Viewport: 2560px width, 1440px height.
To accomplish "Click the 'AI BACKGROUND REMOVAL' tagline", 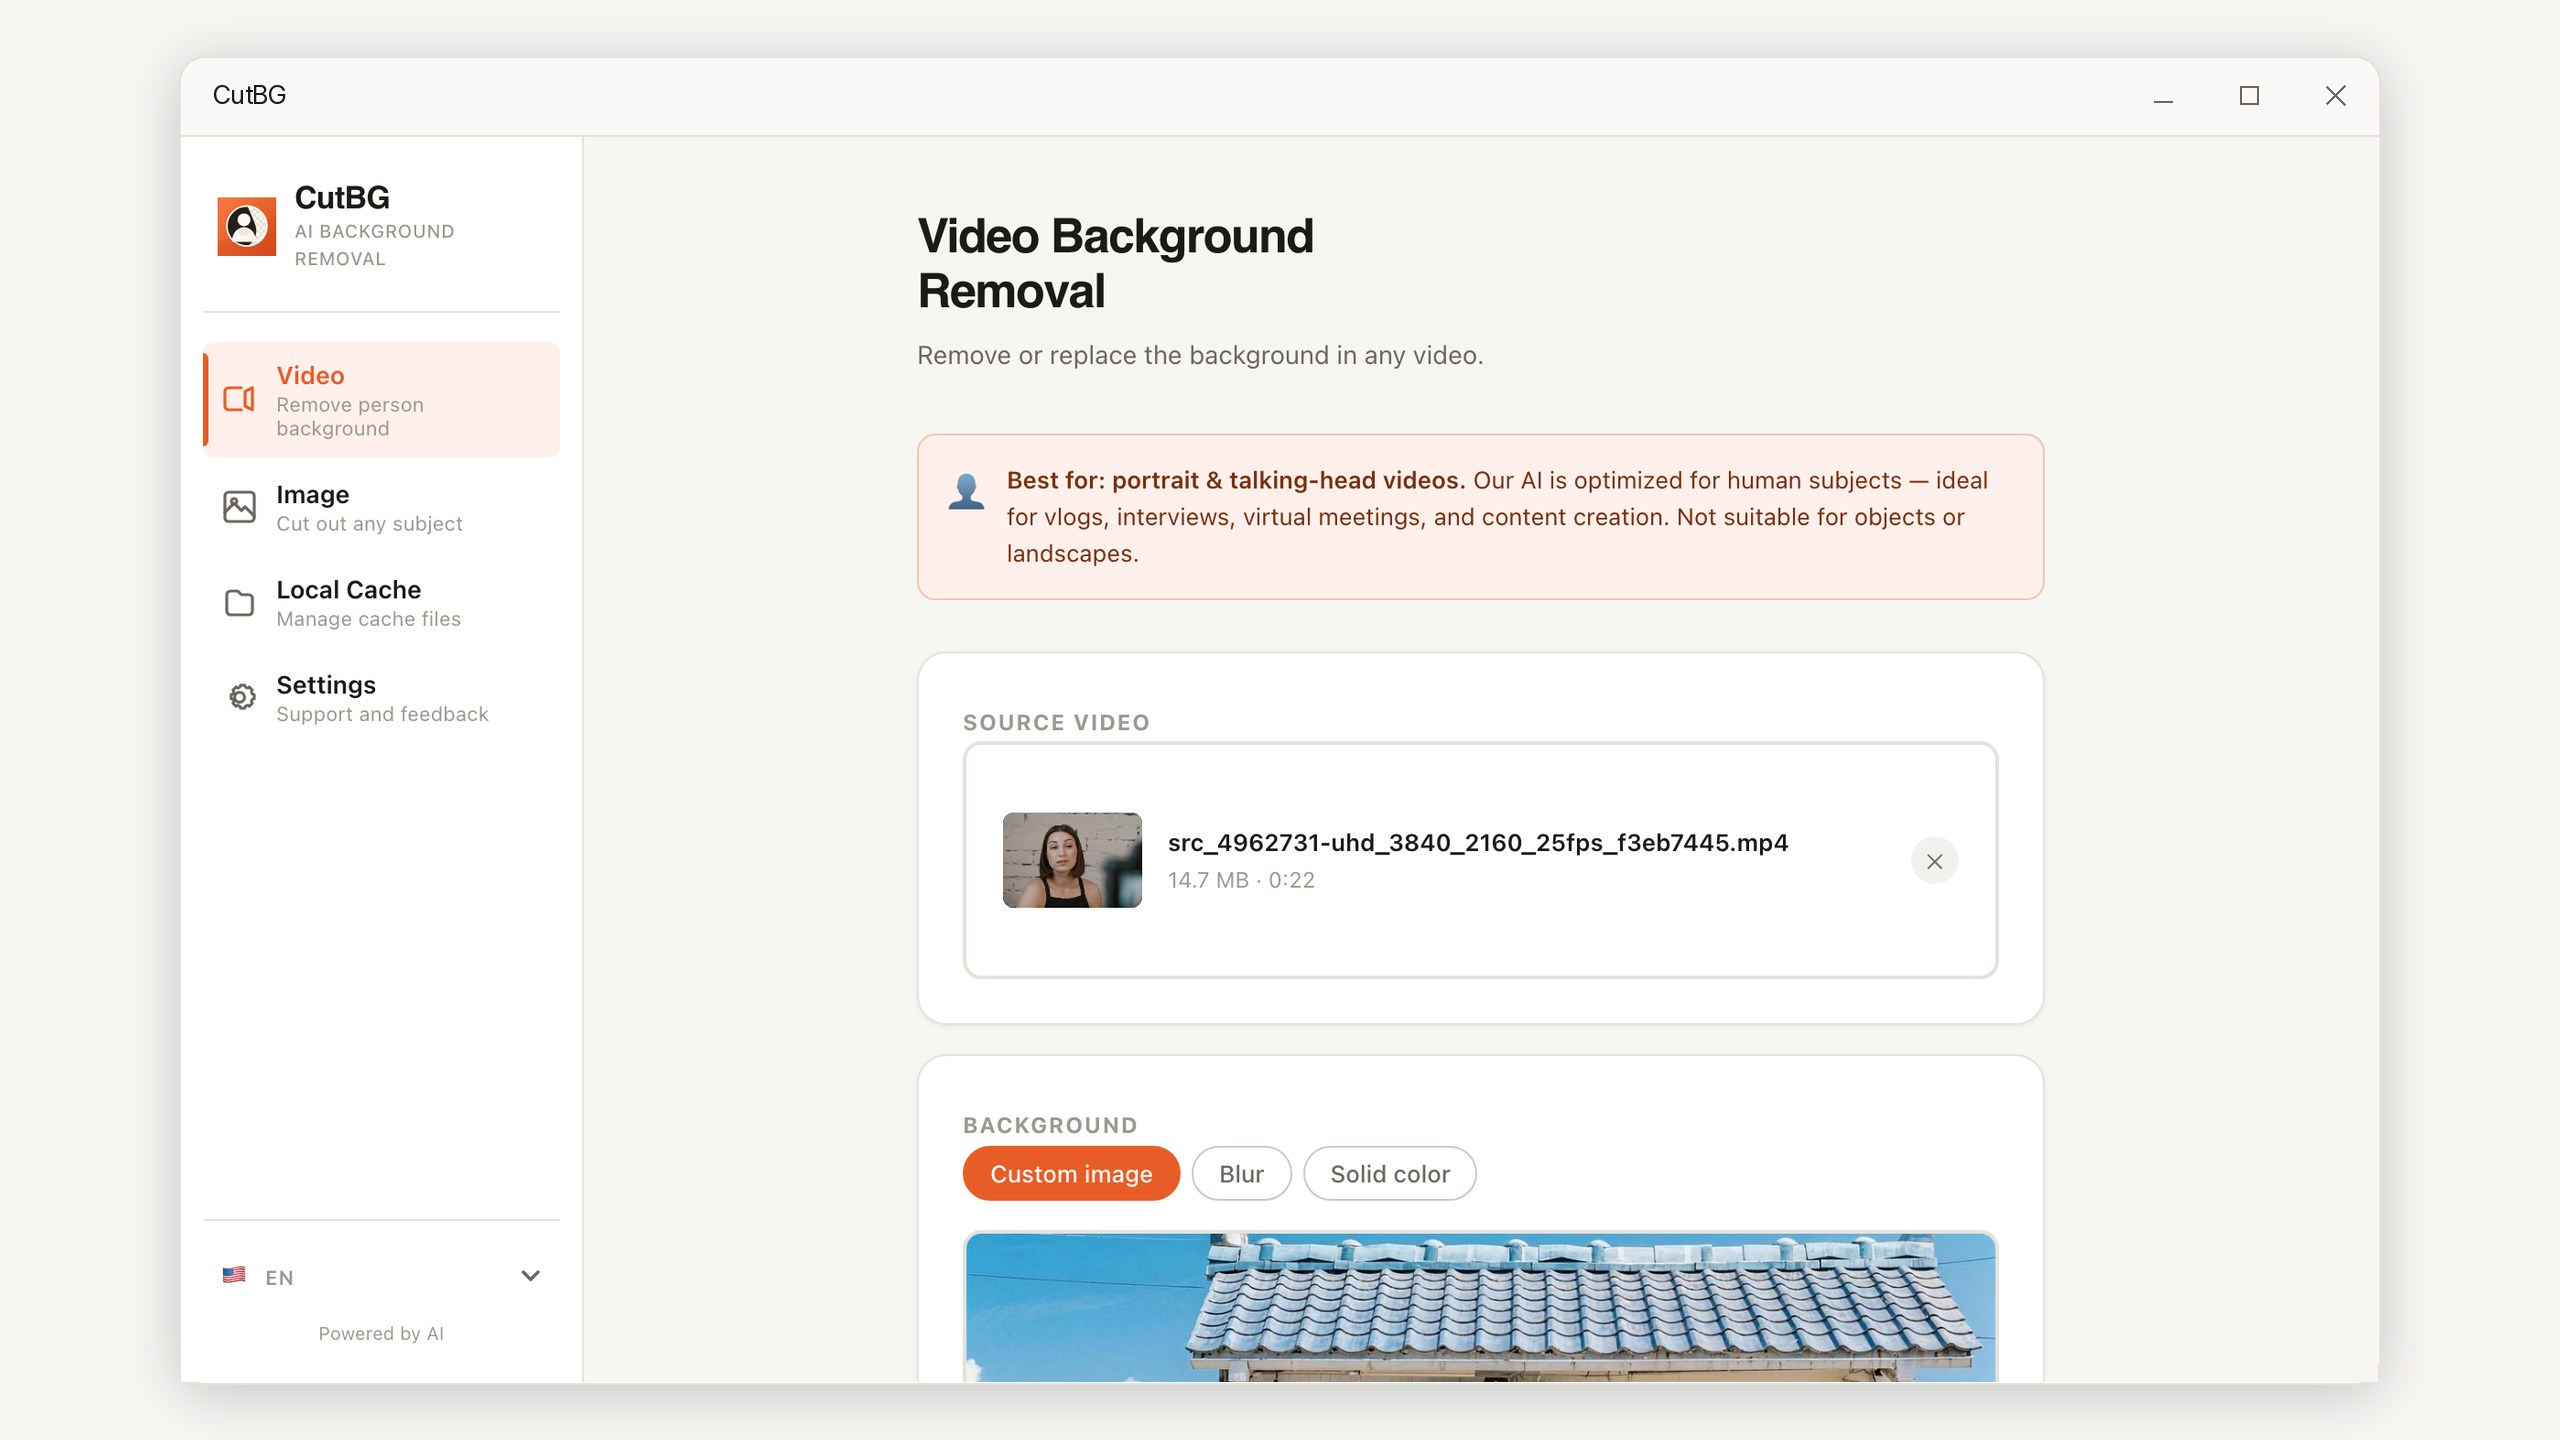I will tap(374, 245).
